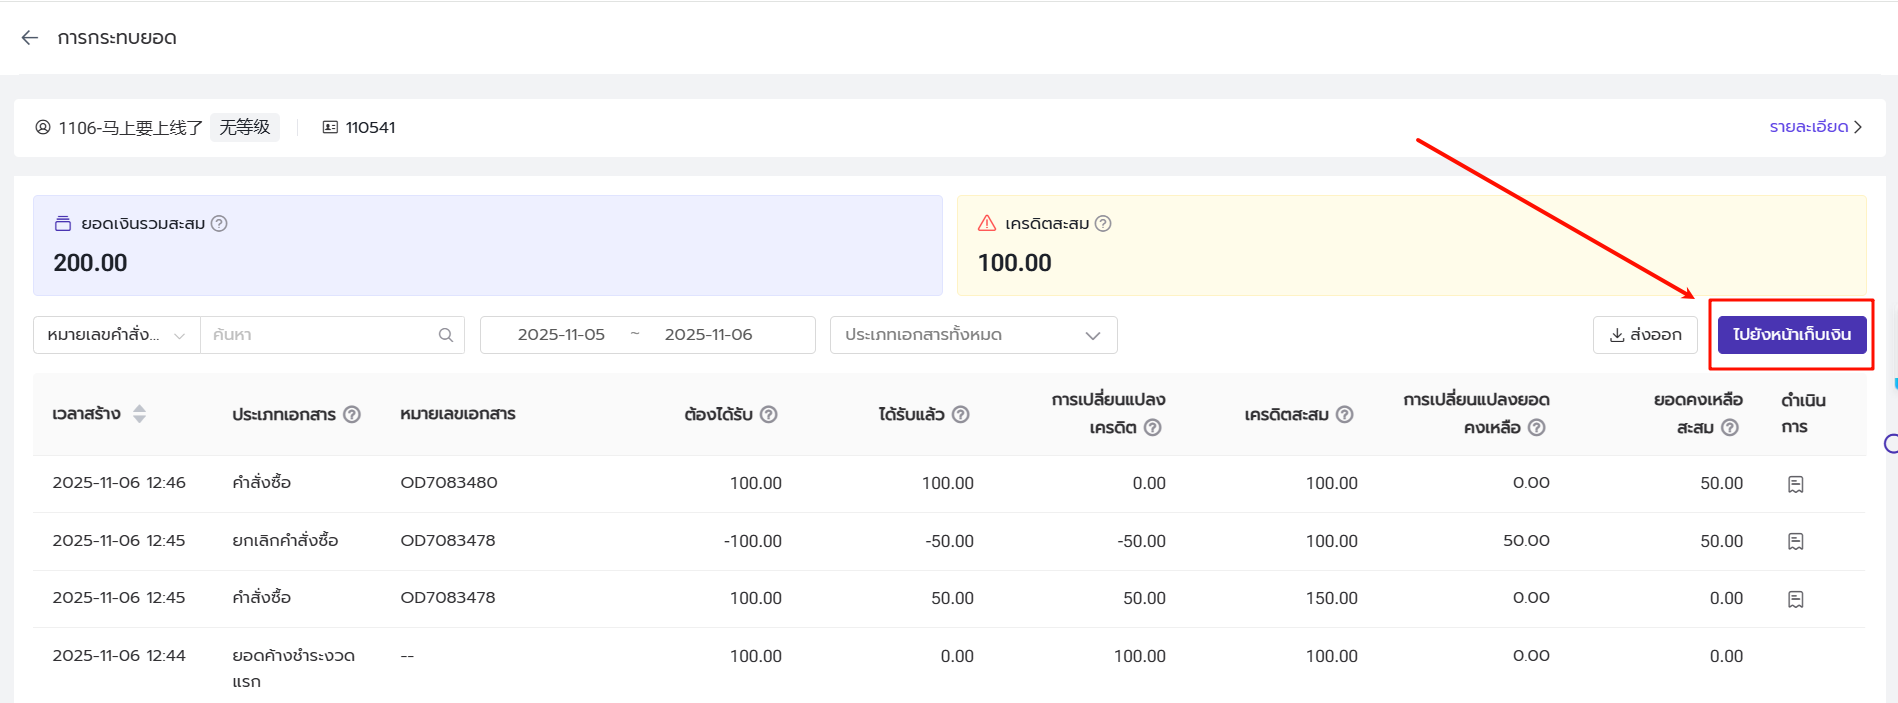Viewport: 1898px width, 703px height.
Task: Click the help icon next to เครดิตสะสม card title
Action: pyautogui.click(x=1103, y=224)
